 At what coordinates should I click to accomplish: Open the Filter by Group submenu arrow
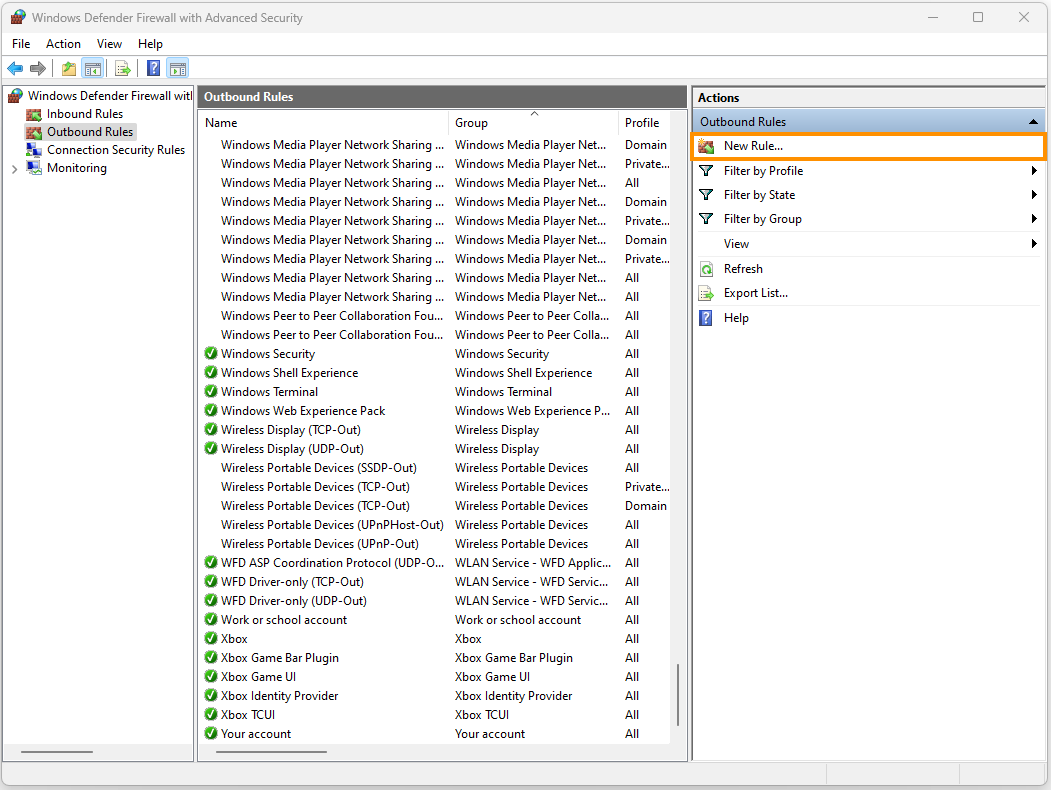(x=1034, y=218)
